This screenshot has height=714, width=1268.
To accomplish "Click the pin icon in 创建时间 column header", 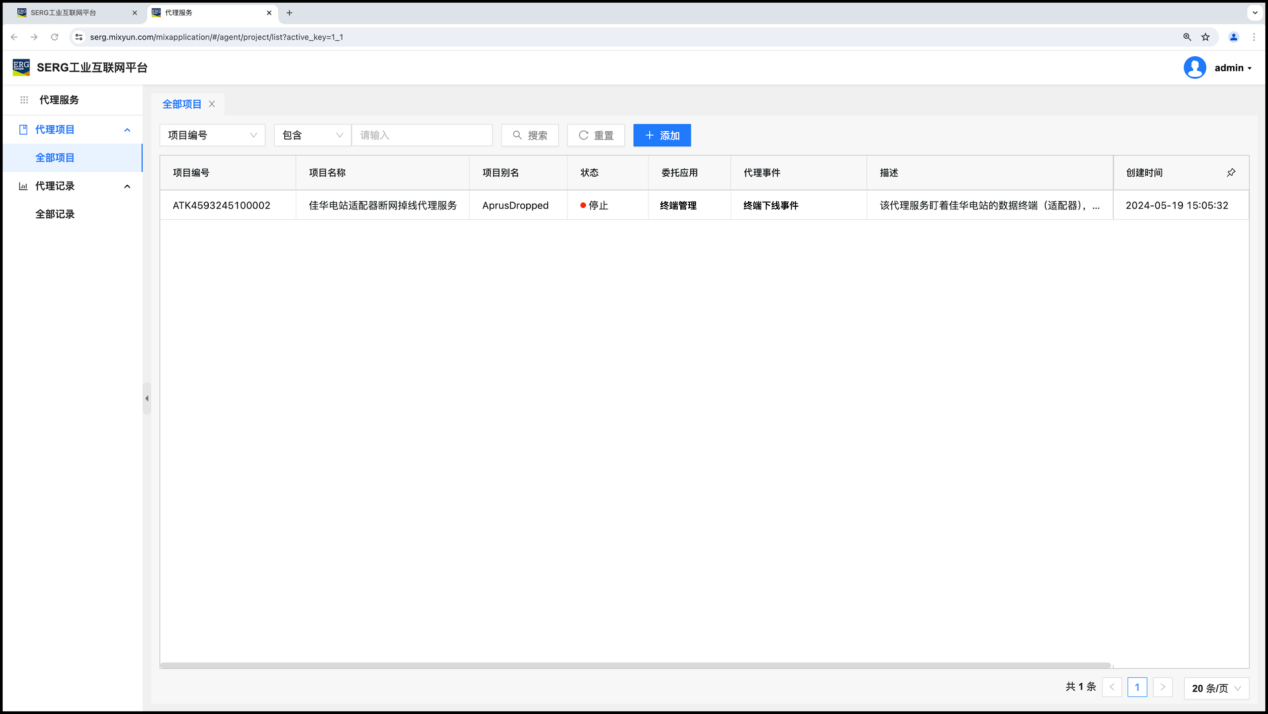I will point(1231,173).
